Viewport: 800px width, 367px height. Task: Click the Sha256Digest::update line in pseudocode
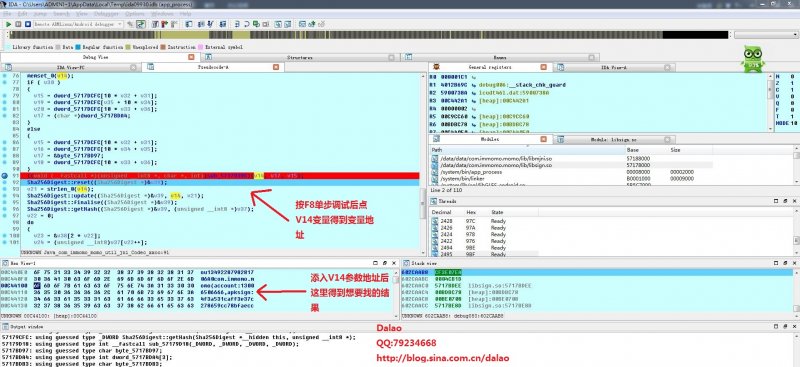115,195
